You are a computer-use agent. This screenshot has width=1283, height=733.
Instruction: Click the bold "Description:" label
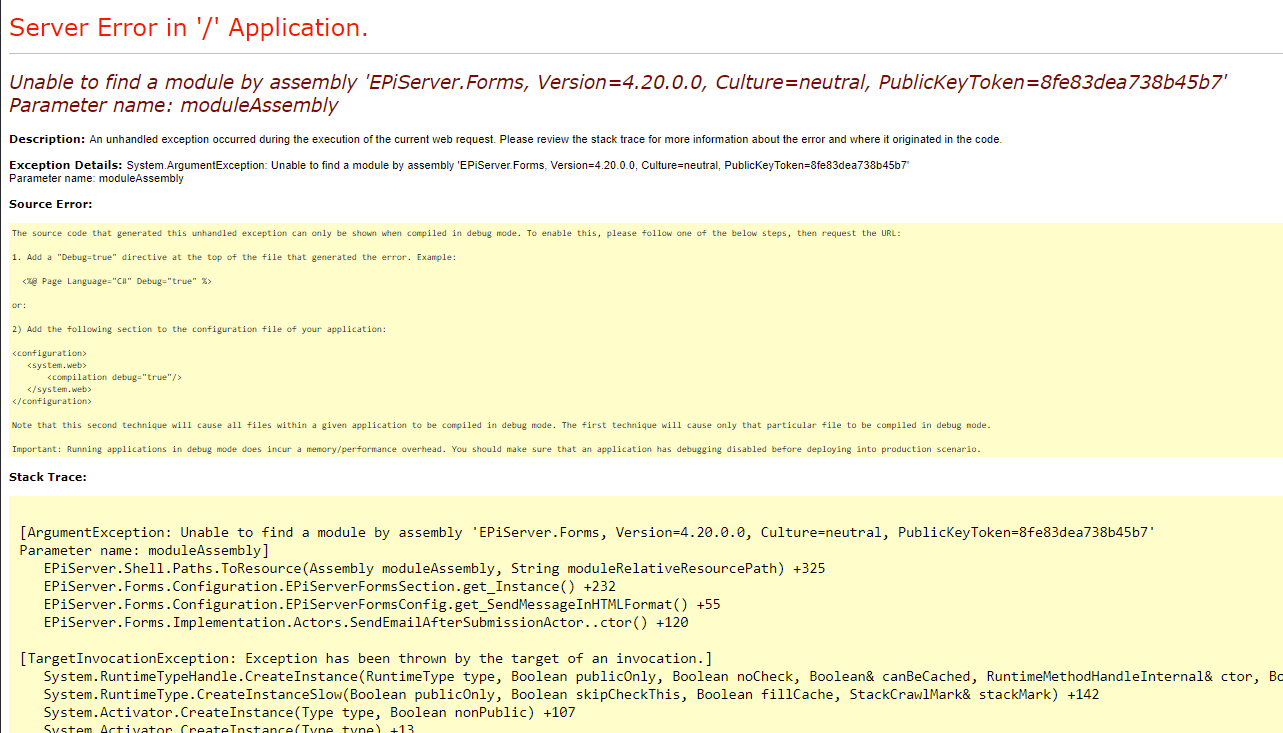click(x=47, y=139)
